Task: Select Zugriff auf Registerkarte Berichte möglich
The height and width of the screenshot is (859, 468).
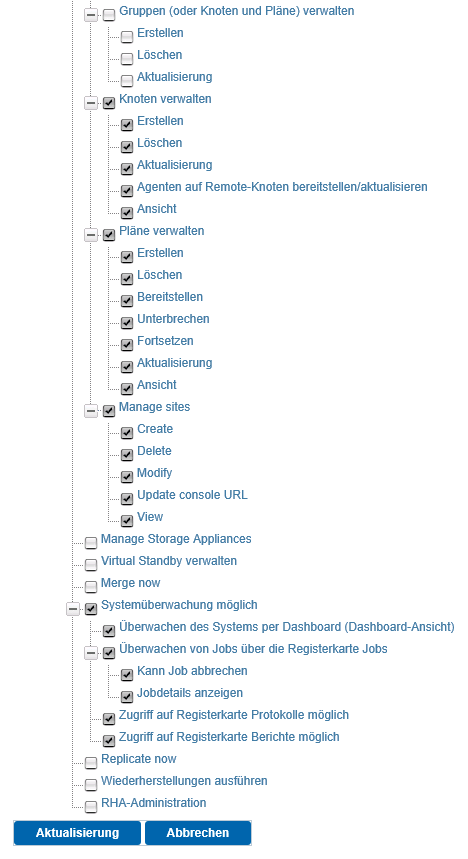Action: pyautogui.click(x=229, y=737)
